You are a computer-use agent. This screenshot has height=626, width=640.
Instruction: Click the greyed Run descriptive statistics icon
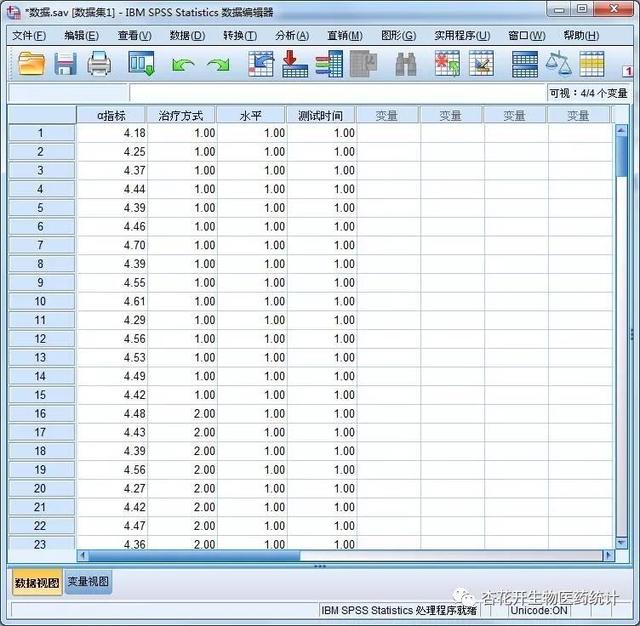point(363,64)
